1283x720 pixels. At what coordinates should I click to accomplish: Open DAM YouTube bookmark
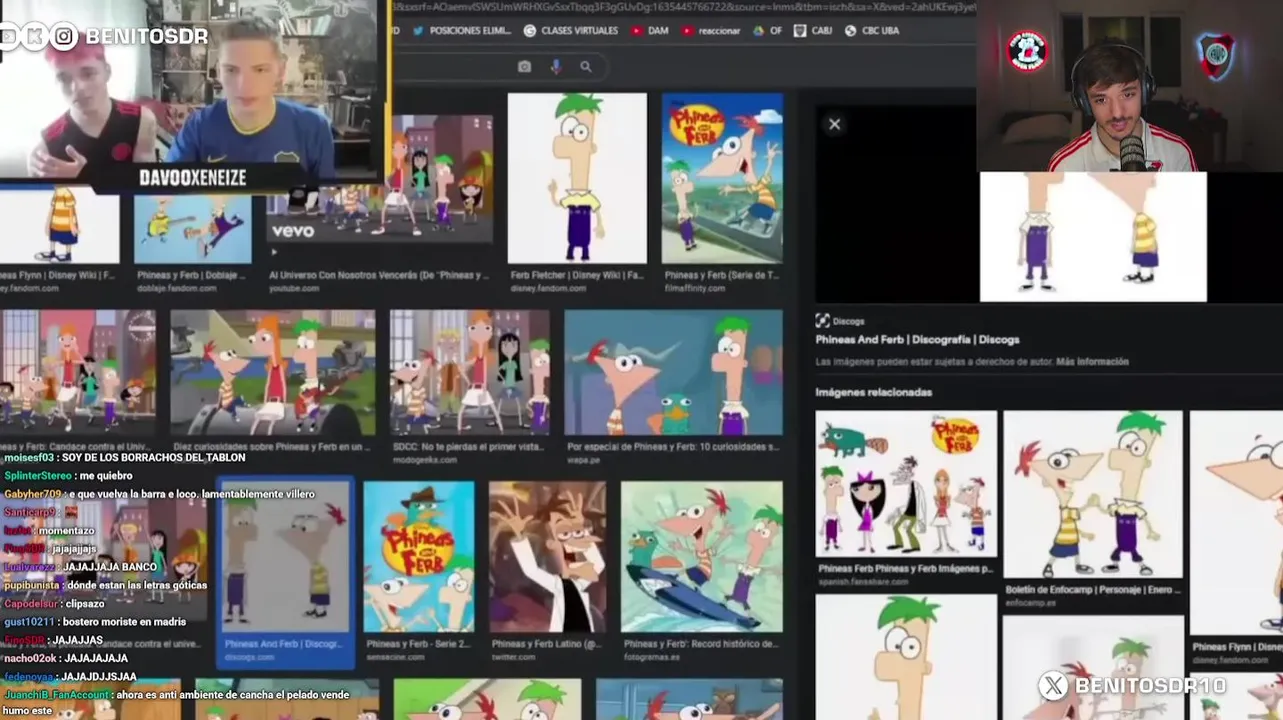649,31
